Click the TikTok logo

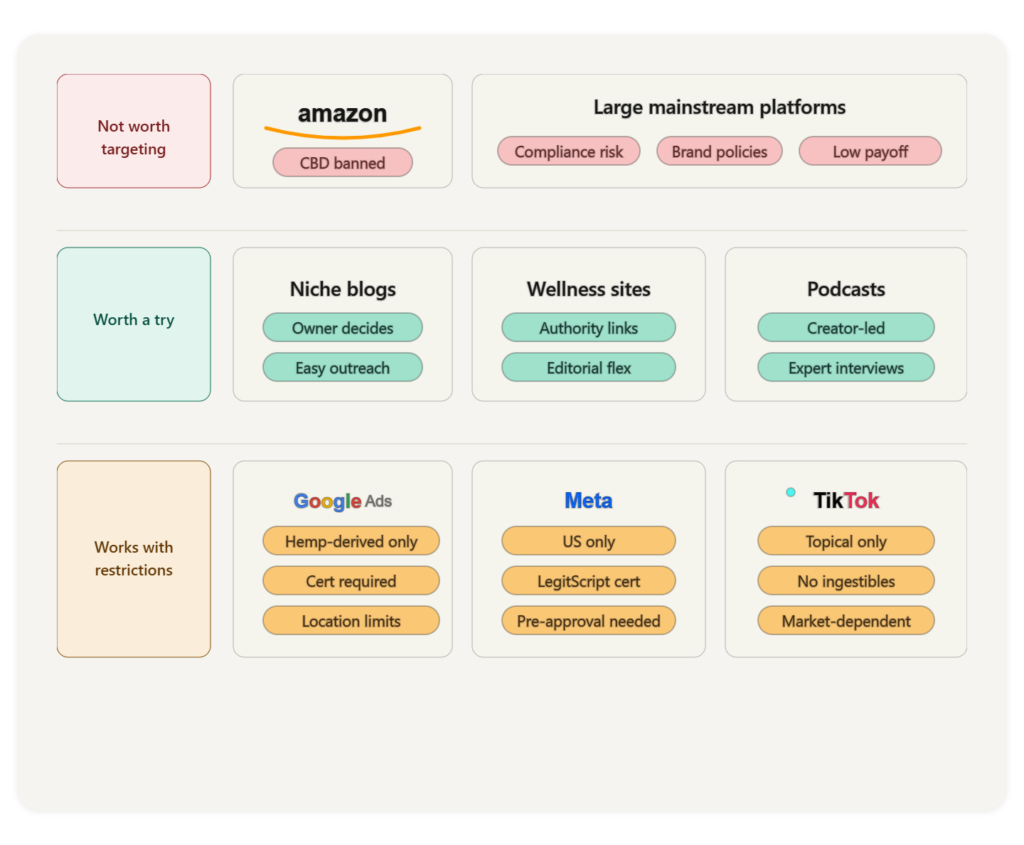point(846,501)
